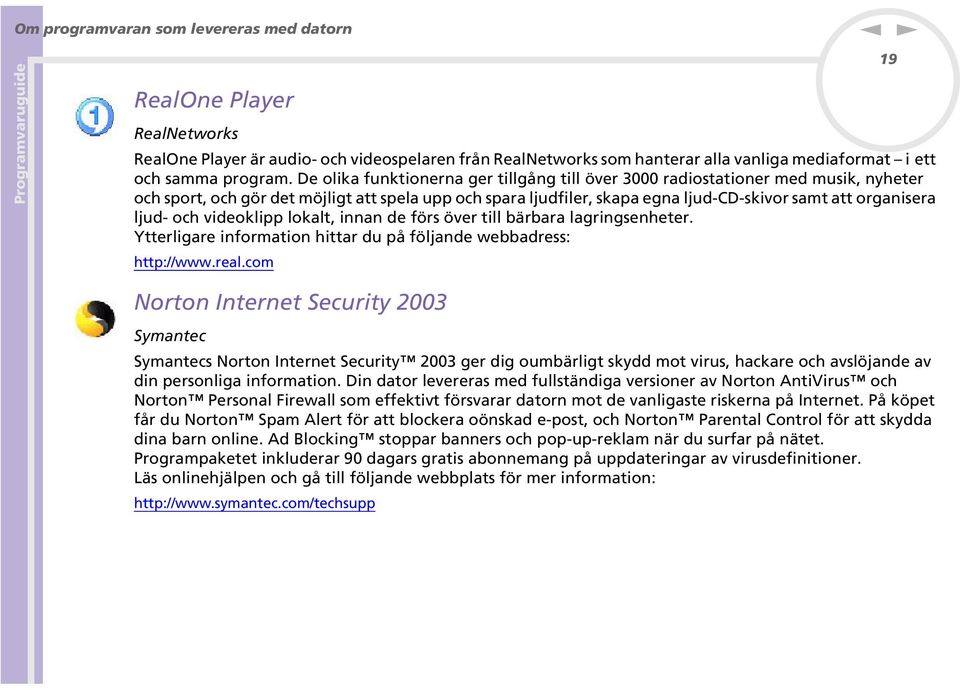Image resolution: width=960 pixels, height=690 pixels.
Task: Go to the next page arrow
Action: 907,29
